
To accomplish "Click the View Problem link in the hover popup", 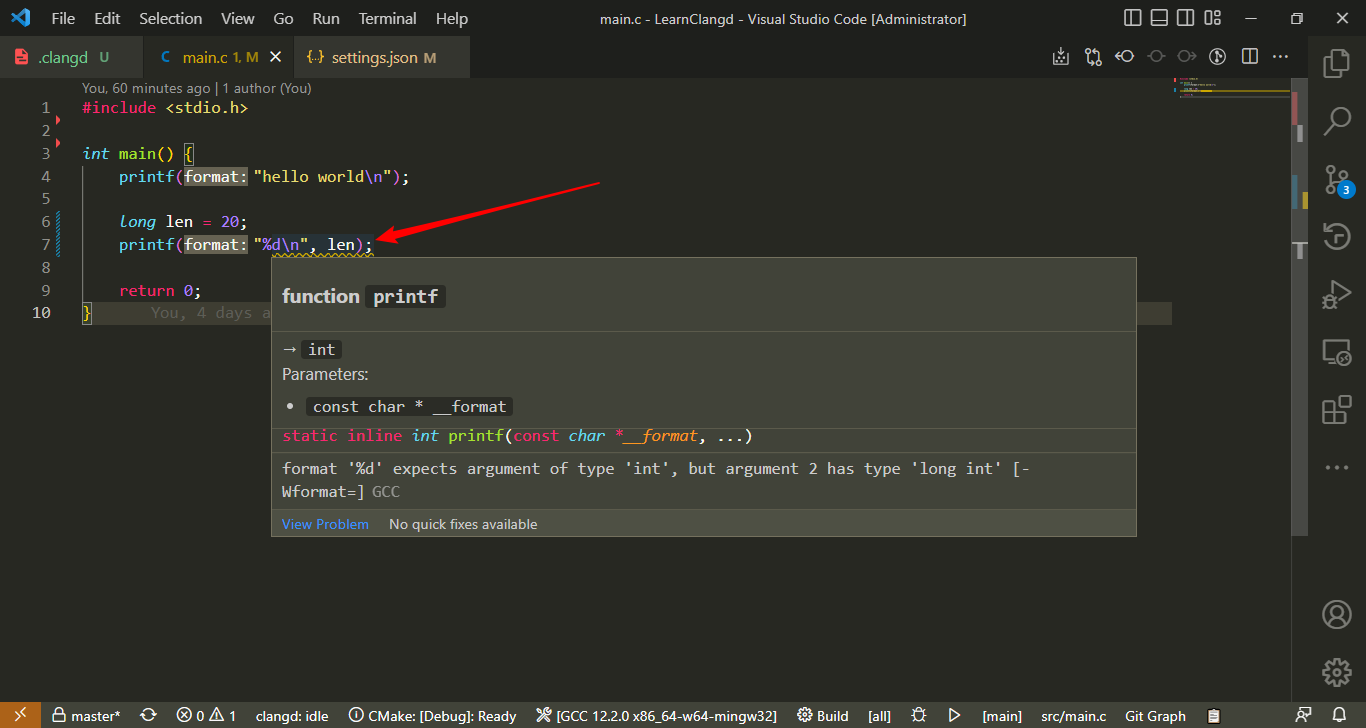I will point(325,523).
